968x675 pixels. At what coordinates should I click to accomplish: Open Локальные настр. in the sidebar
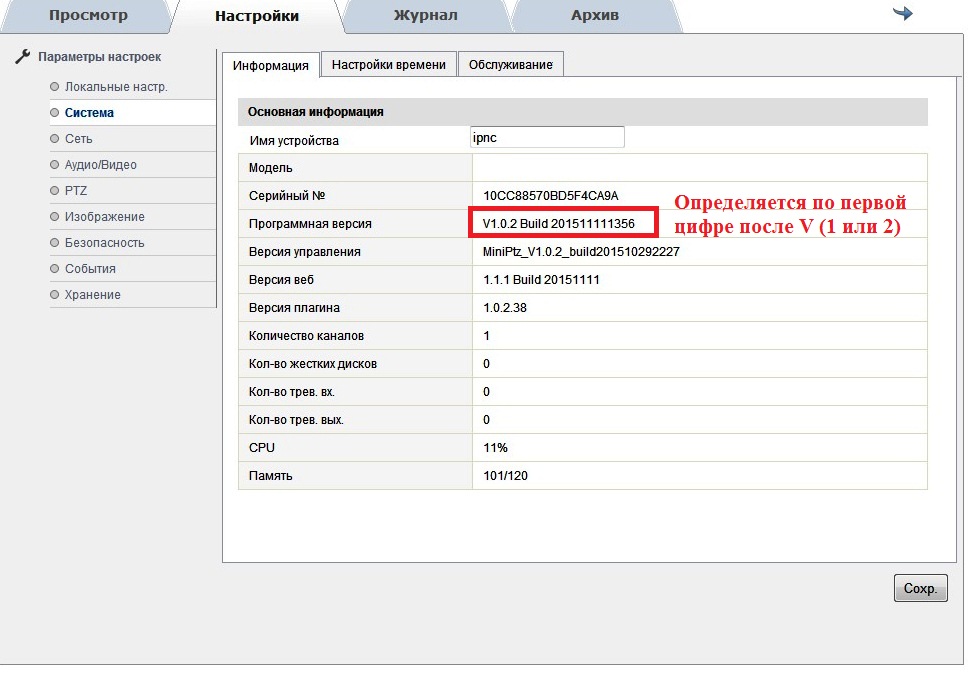(x=115, y=87)
